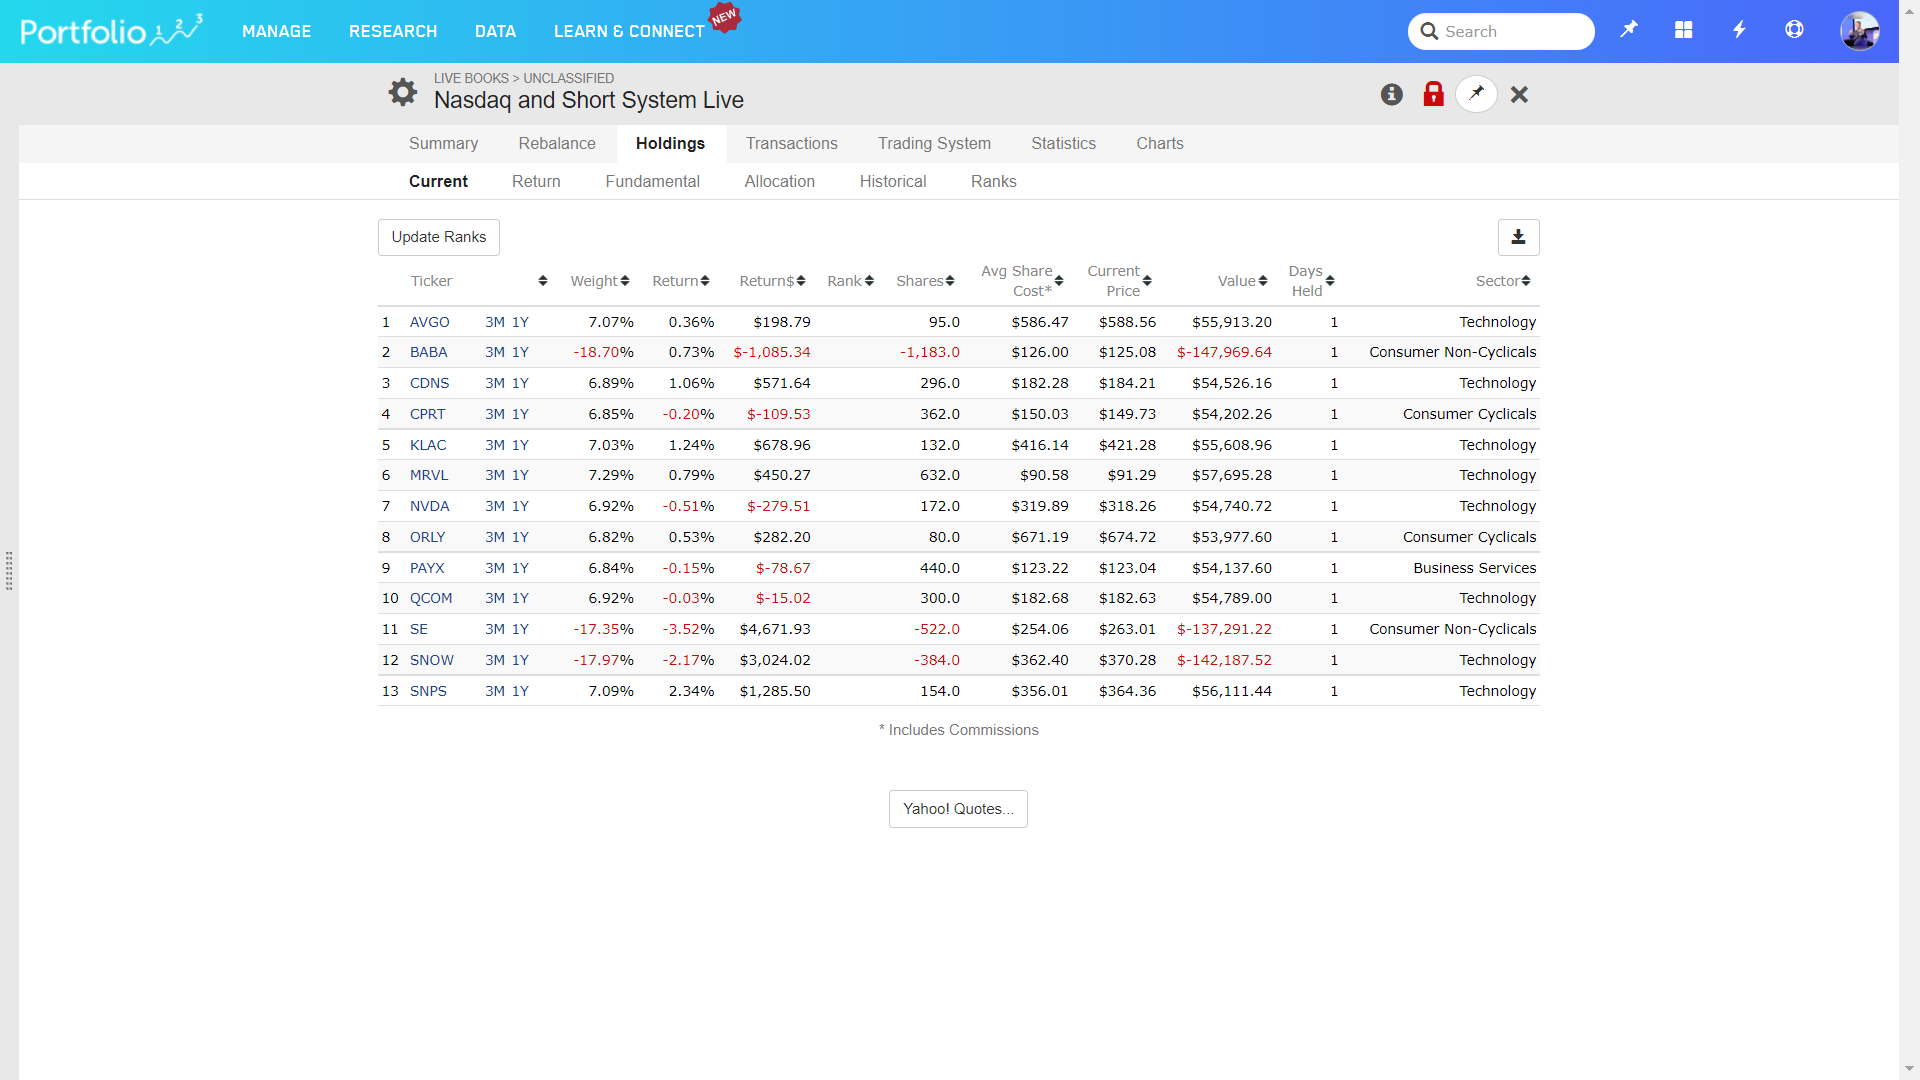Click the lightning bolt icon in header
Screen dimensions: 1920x1080
1739,30
